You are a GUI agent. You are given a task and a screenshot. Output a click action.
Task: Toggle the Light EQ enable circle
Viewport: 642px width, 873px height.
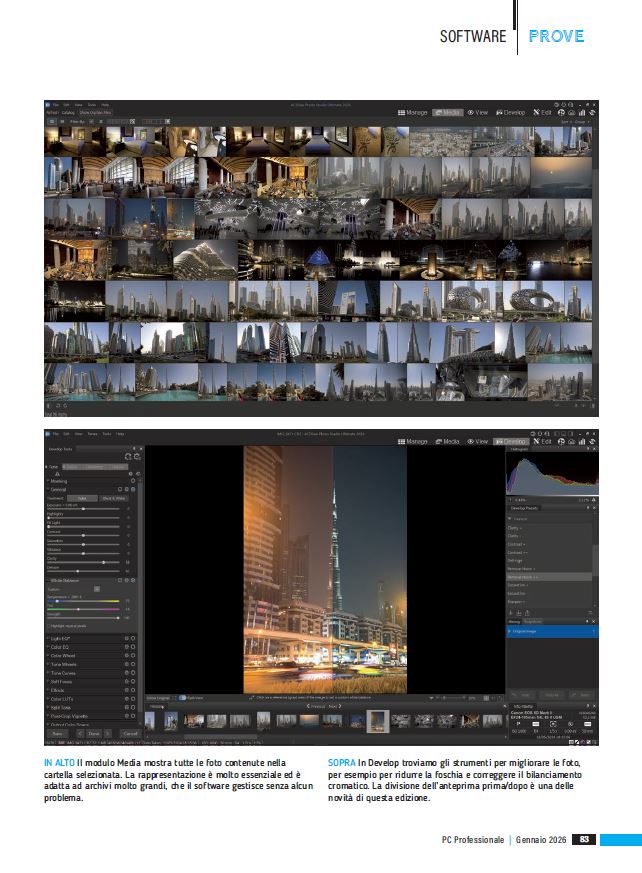[133, 639]
